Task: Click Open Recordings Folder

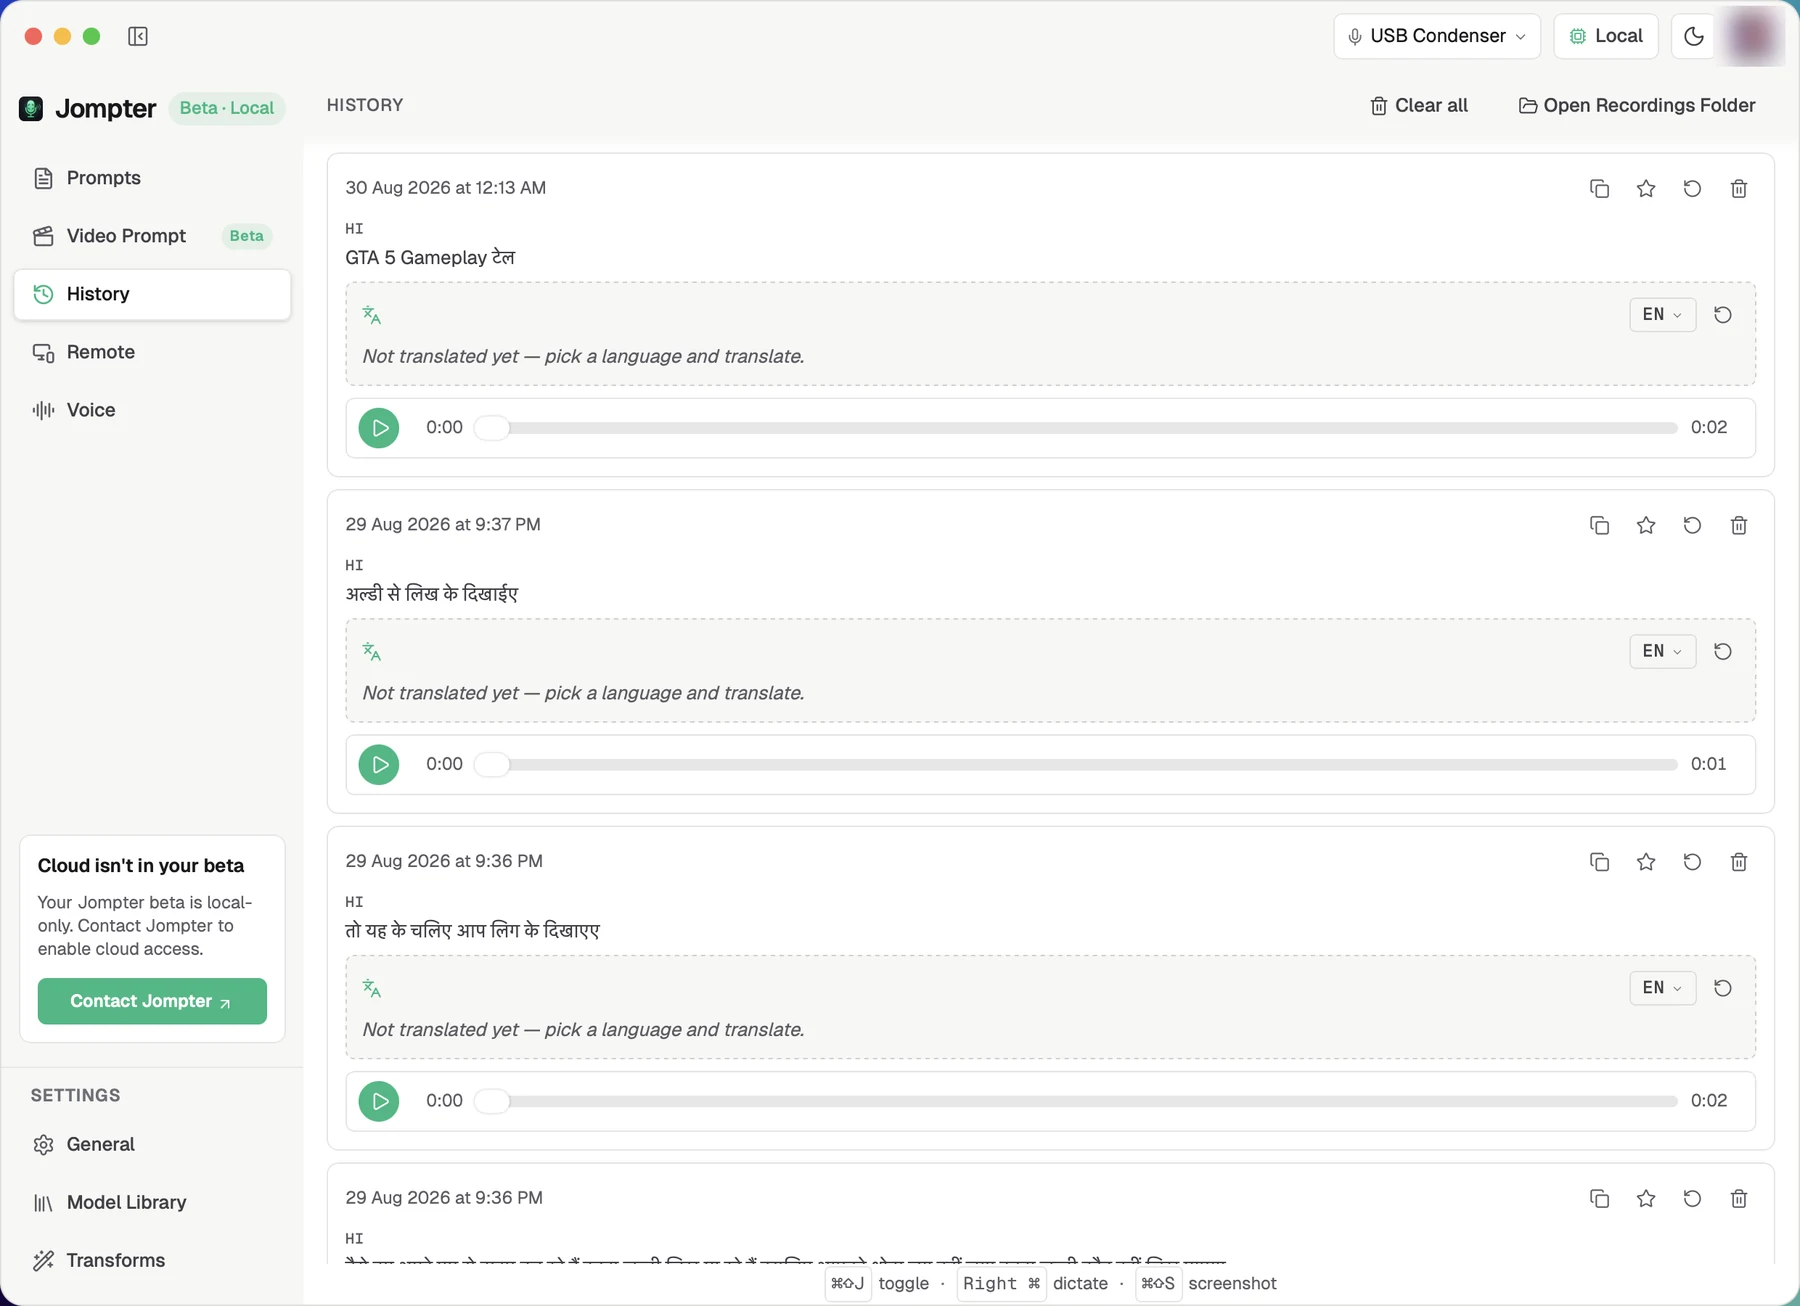Action: coord(1637,106)
